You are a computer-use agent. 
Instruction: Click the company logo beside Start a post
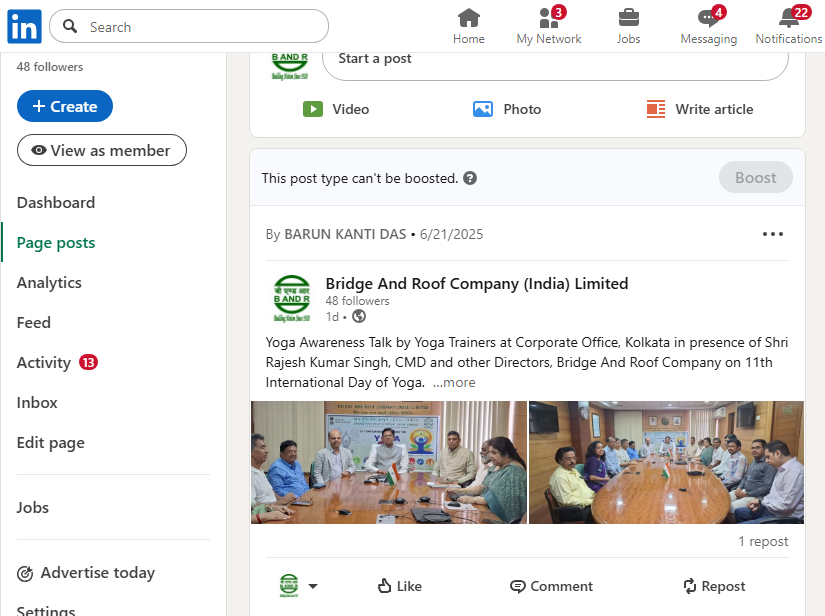pos(290,65)
